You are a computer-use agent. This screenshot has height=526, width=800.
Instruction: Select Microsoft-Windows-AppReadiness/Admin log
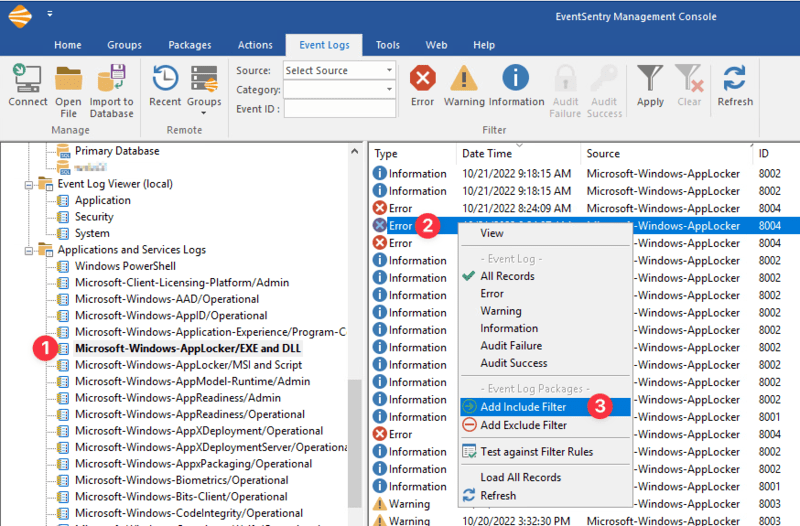click(x=178, y=398)
